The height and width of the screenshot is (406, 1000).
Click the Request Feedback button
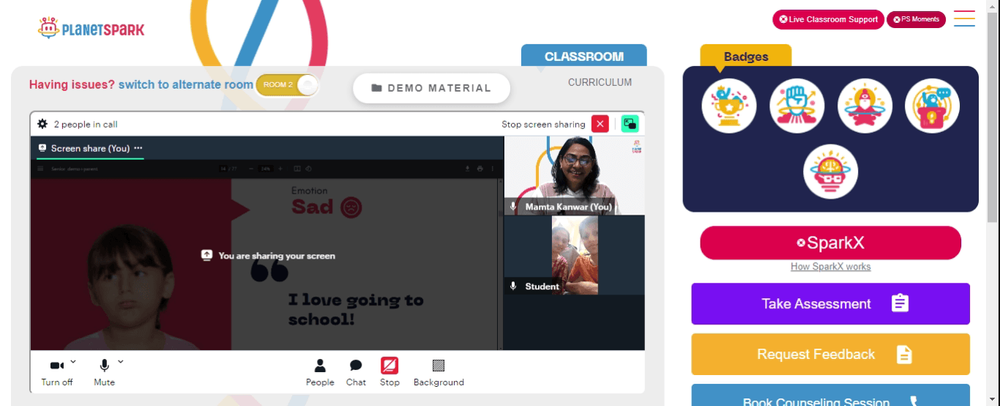tap(830, 354)
